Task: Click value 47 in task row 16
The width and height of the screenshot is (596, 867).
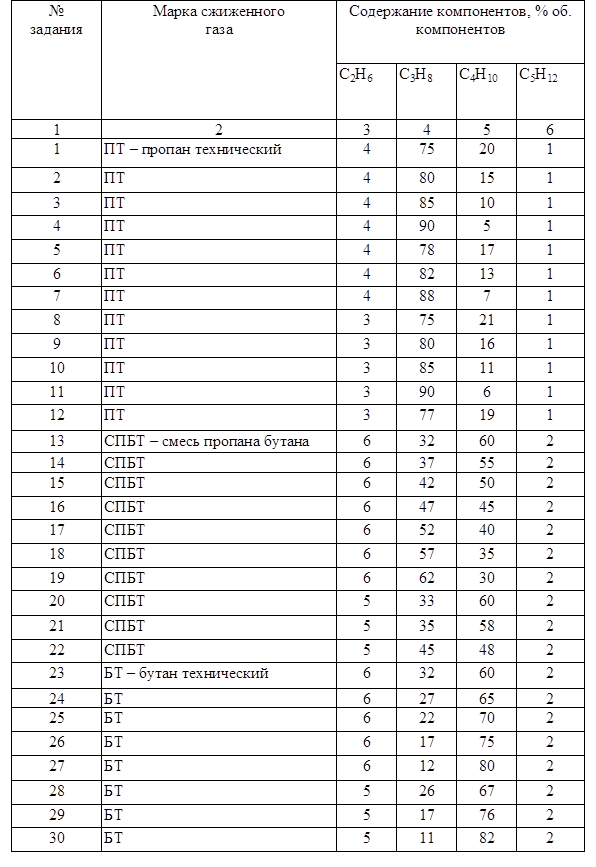Action: [x=426, y=507]
